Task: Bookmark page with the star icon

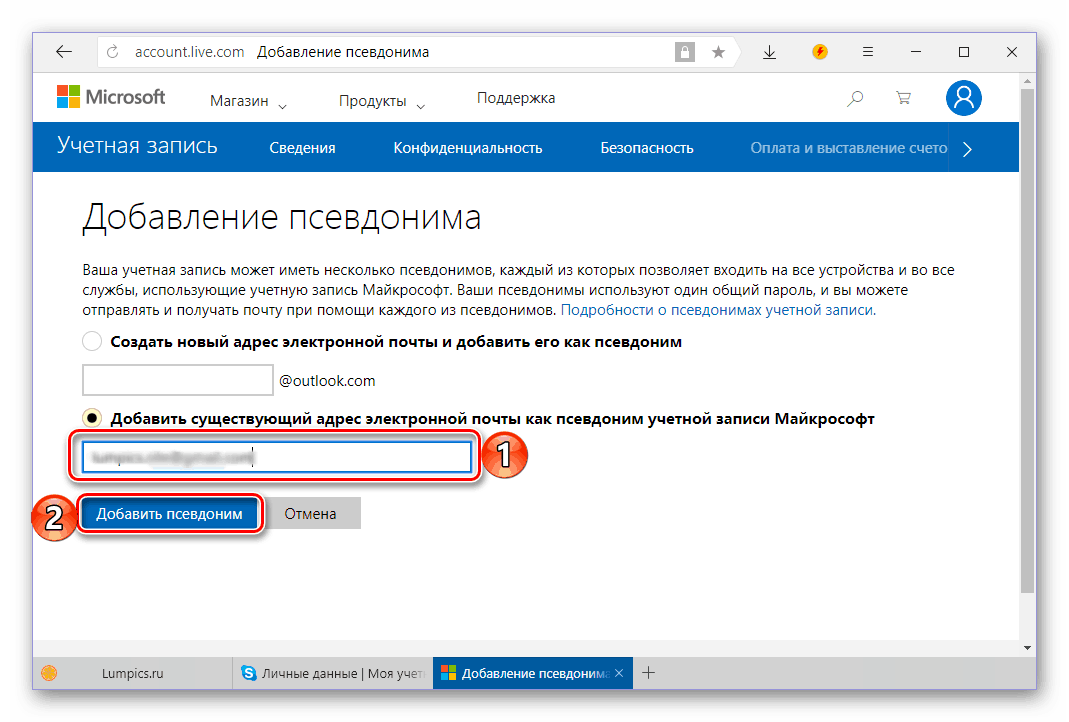Action: (x=718, y=52)
